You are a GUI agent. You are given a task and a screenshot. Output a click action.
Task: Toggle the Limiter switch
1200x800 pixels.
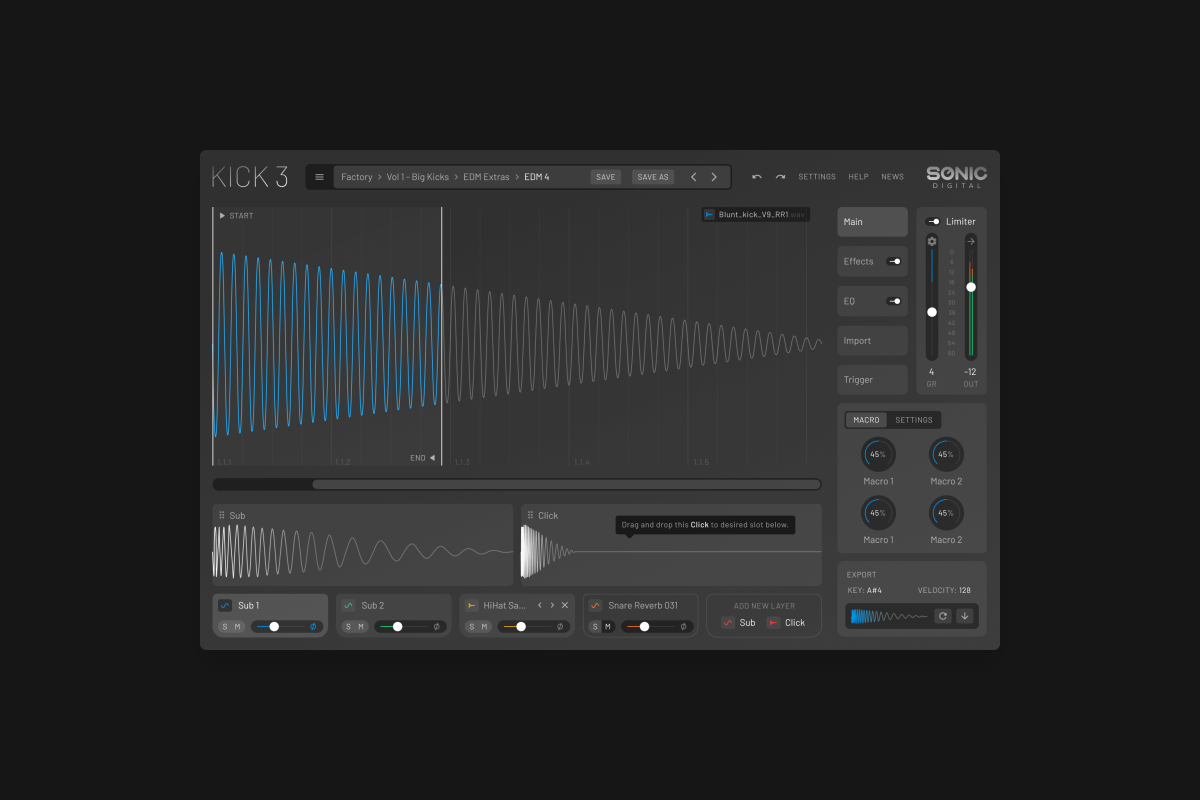[x=932, y=222]
